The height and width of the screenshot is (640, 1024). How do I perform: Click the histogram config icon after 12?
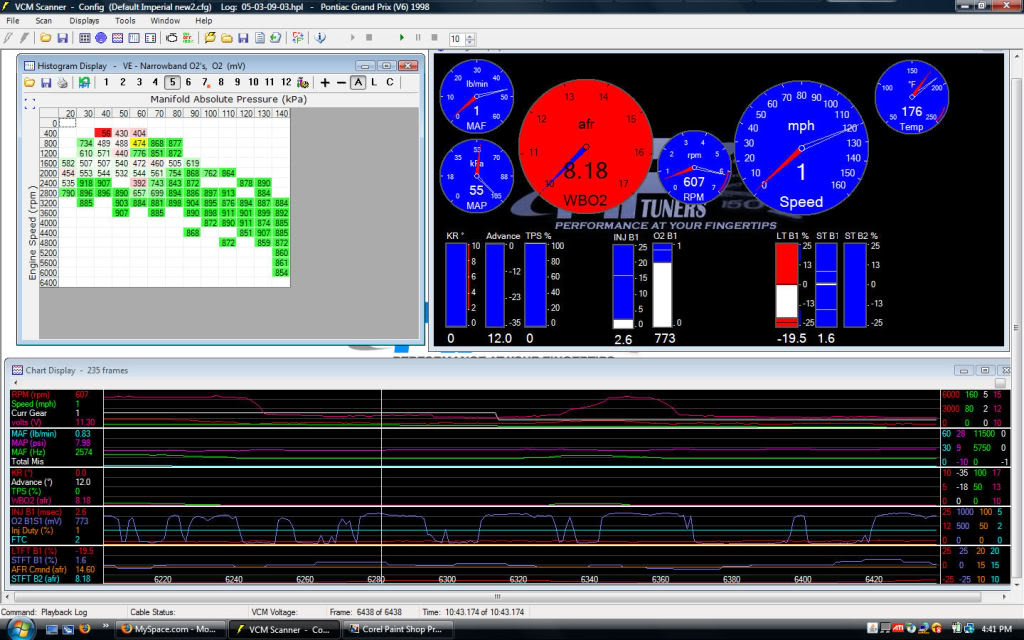[x=302, y=82]
